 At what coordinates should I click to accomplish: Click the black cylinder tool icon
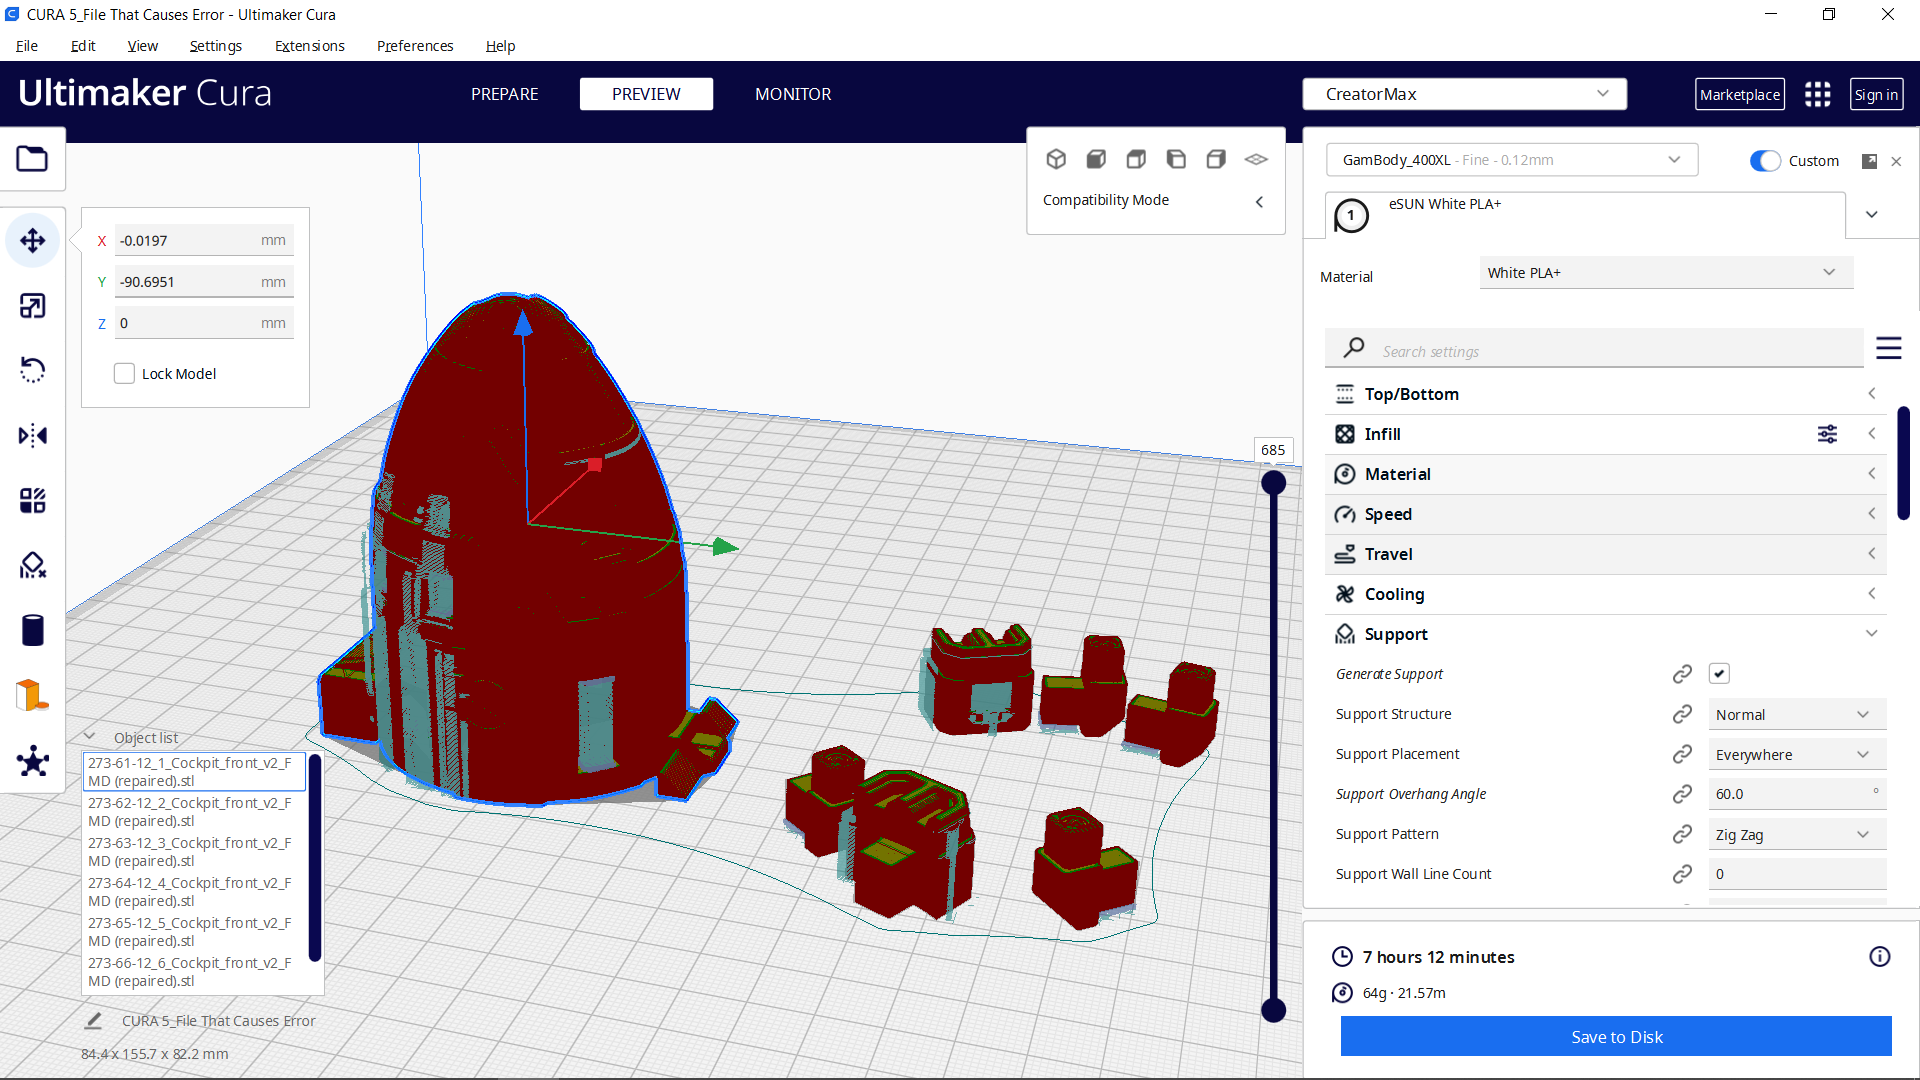click(32, 630)
